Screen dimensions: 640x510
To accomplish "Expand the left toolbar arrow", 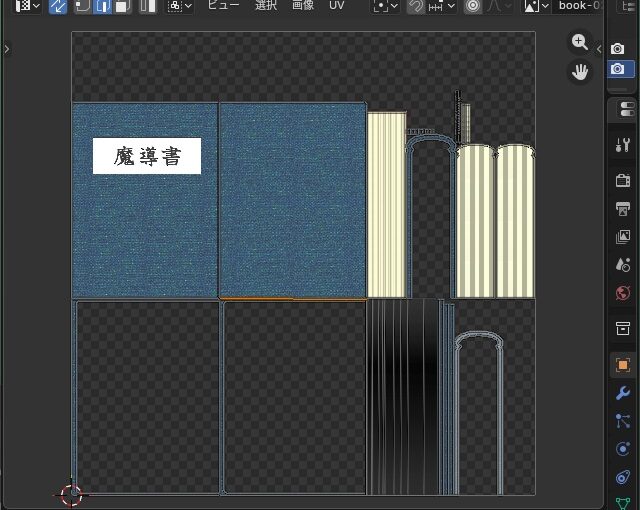I will [x=7, y=49].
